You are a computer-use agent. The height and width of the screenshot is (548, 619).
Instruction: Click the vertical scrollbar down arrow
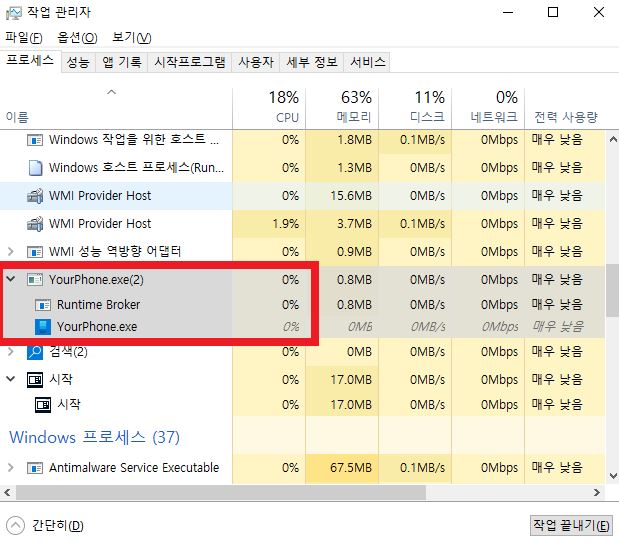613,476
